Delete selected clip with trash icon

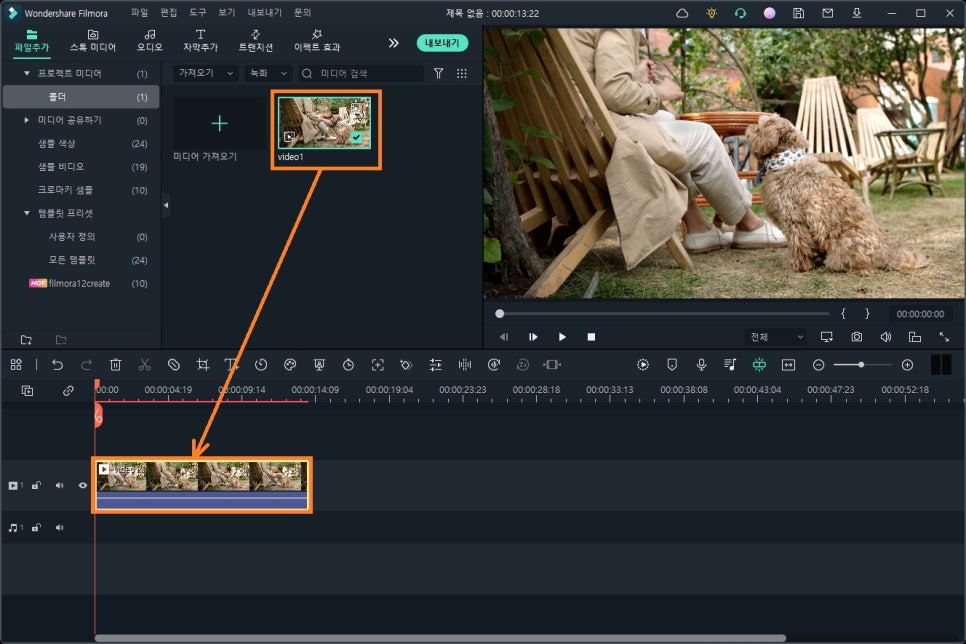tap(115, 365)
